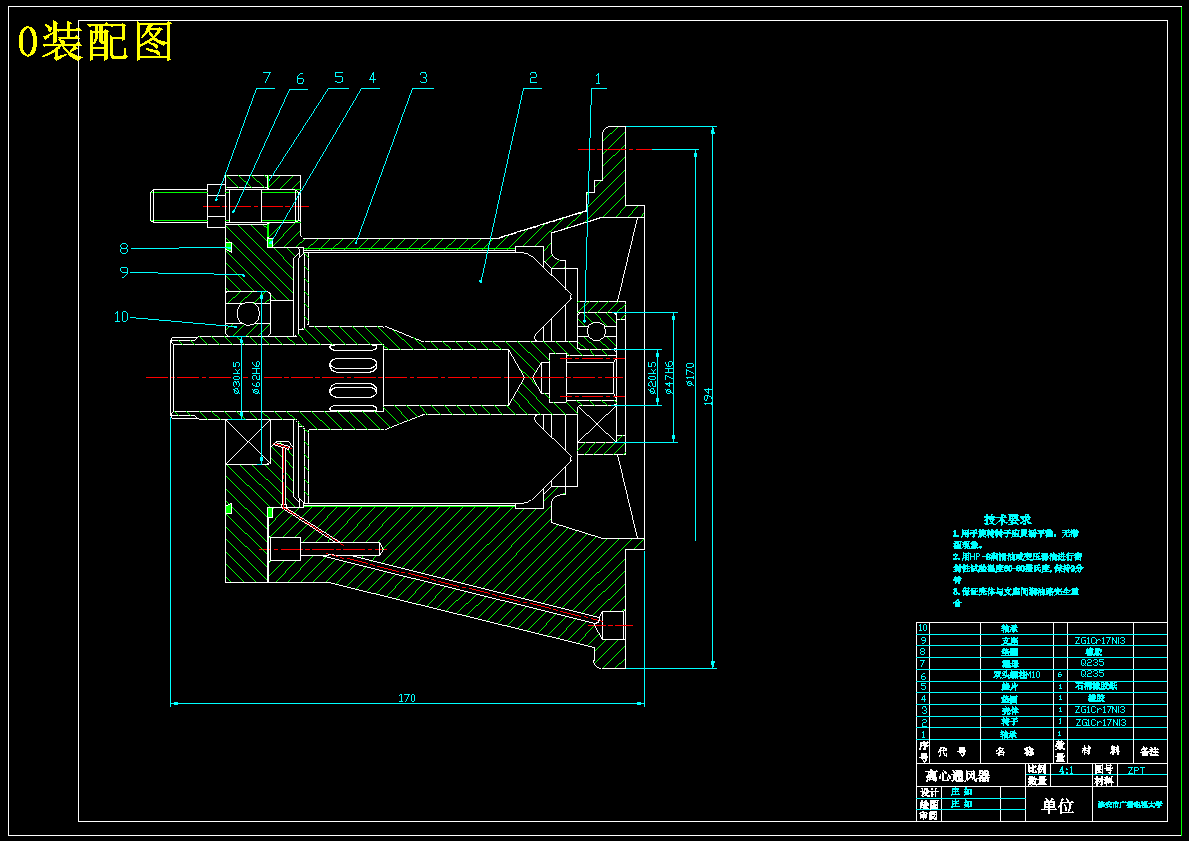Select the ø62H6 bore dimension text
The image size is (1189, 841).
click(x=256, y=378)
